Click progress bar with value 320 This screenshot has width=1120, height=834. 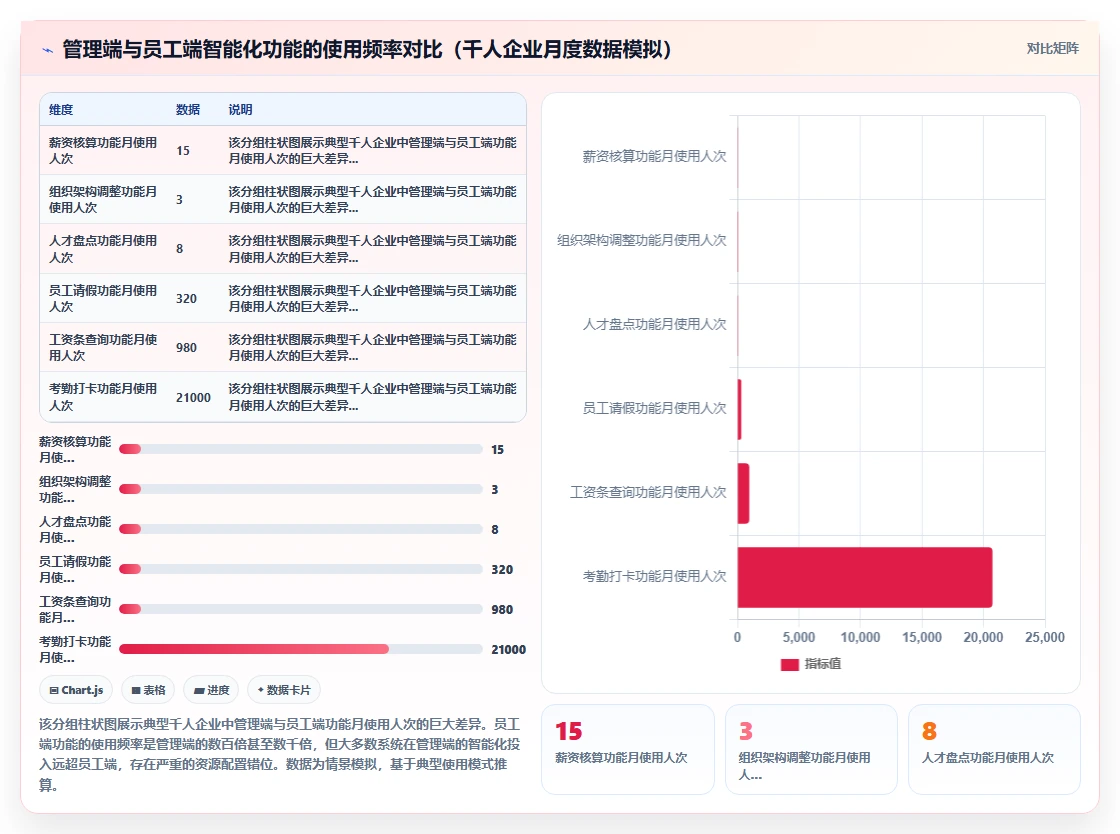(301, 569)
